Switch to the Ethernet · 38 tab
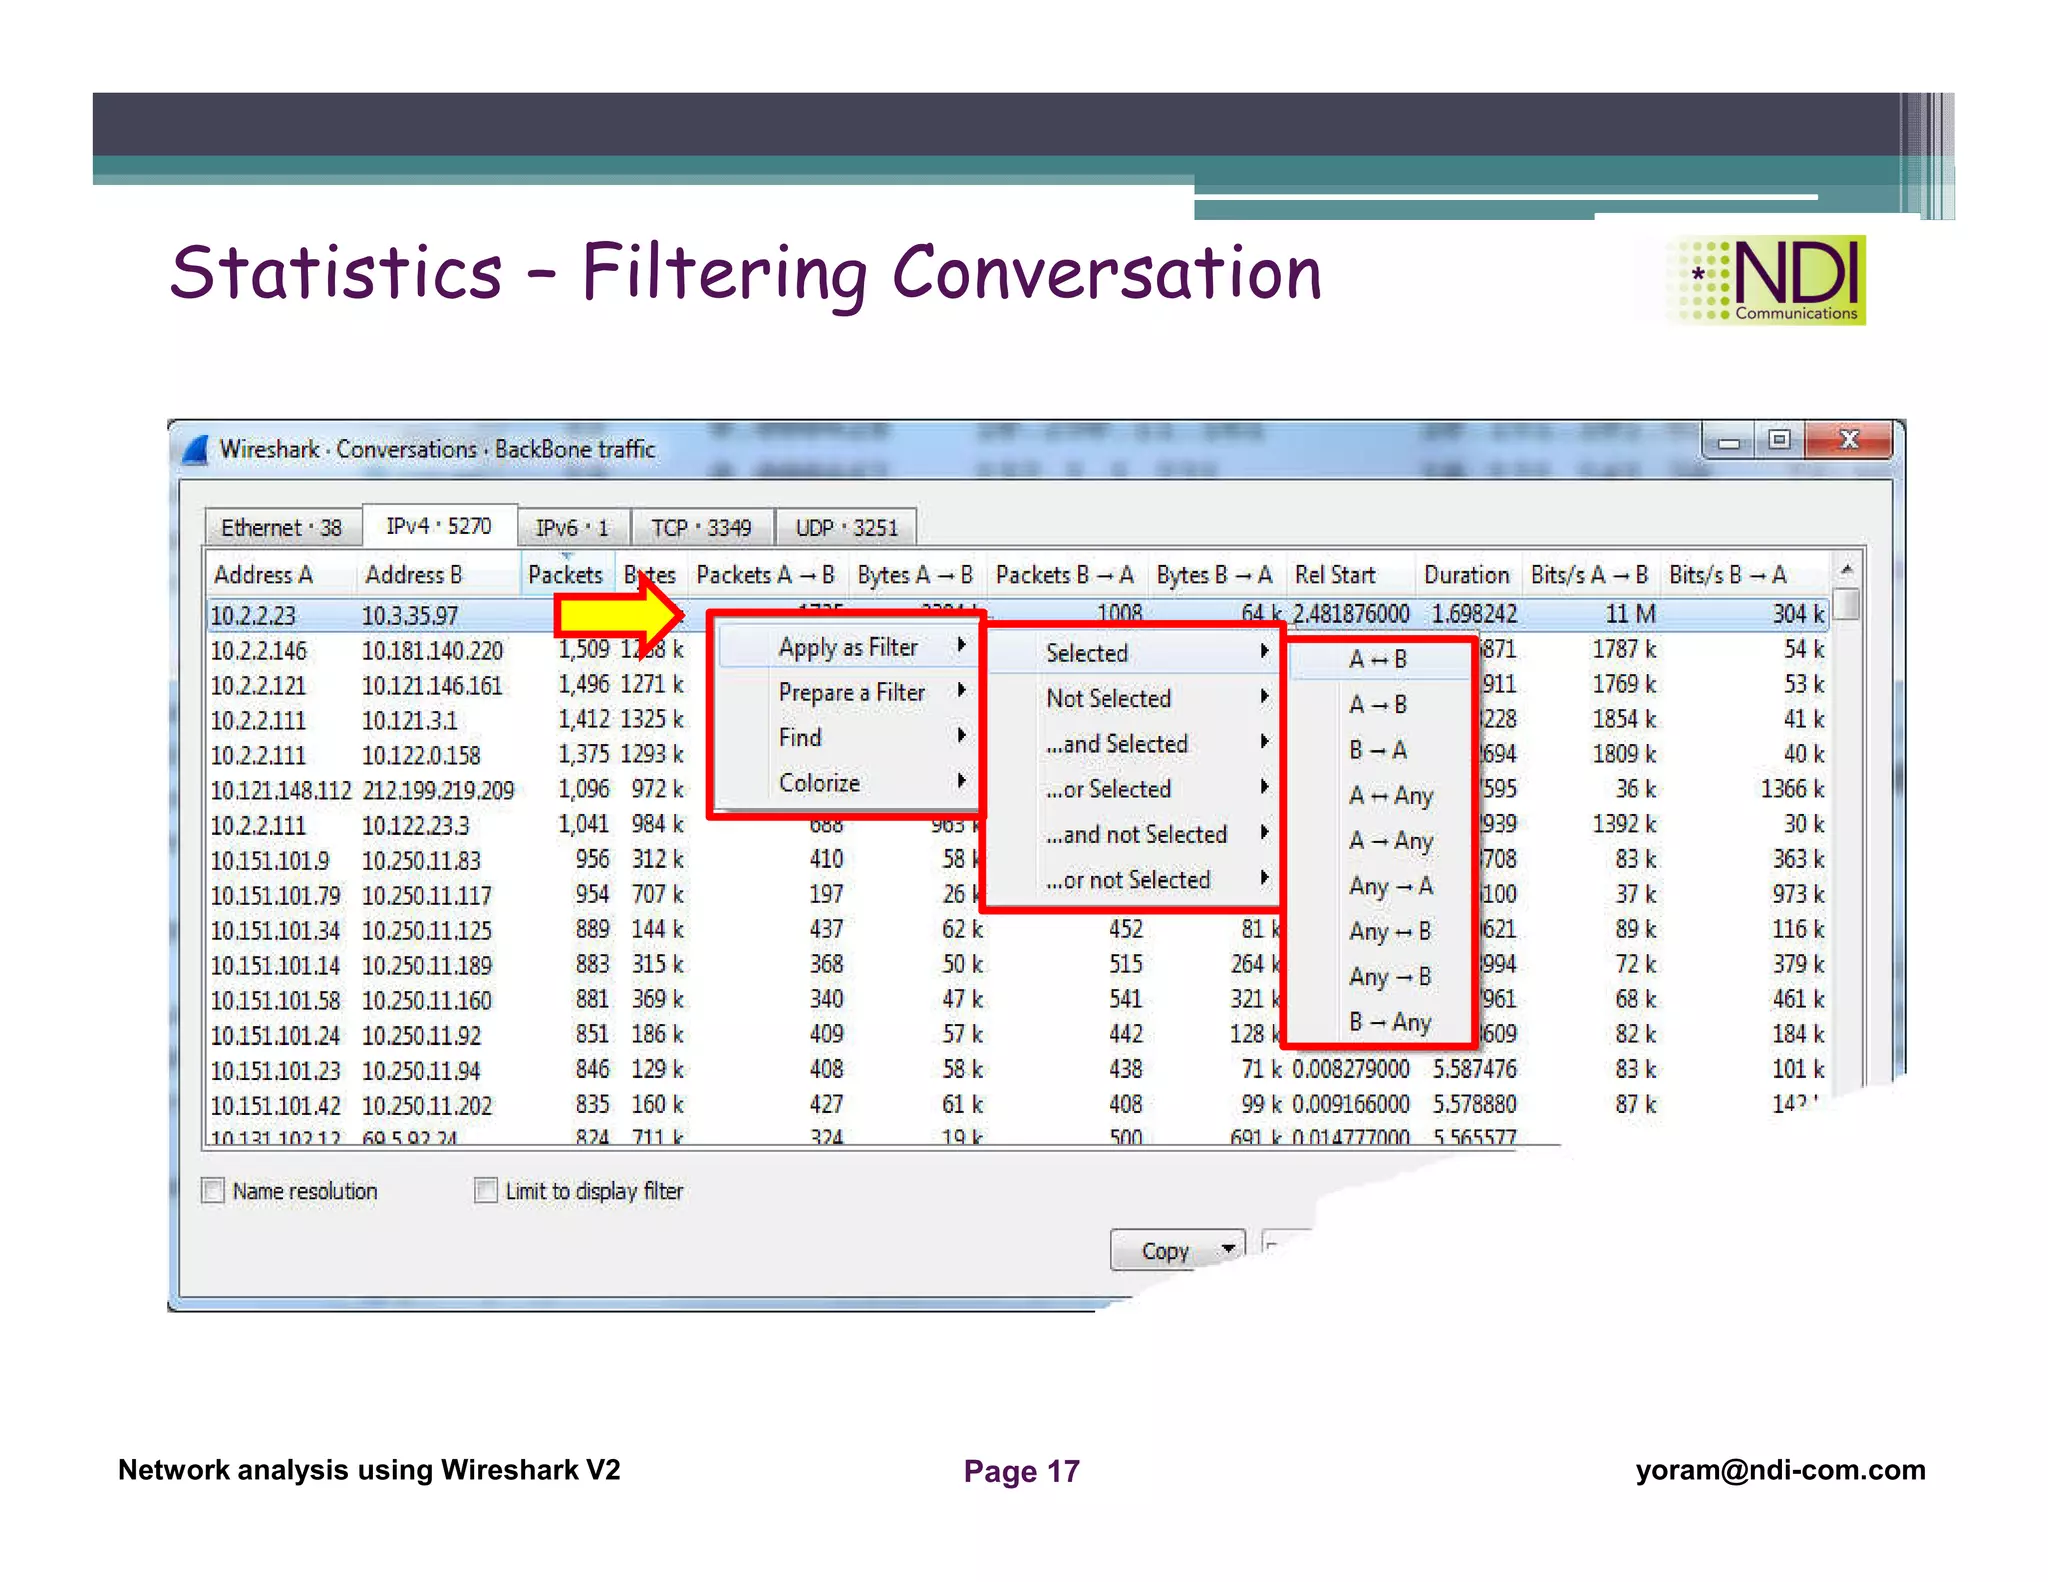The width and height of the screenshot is (2048, 1582). (282, 527)
